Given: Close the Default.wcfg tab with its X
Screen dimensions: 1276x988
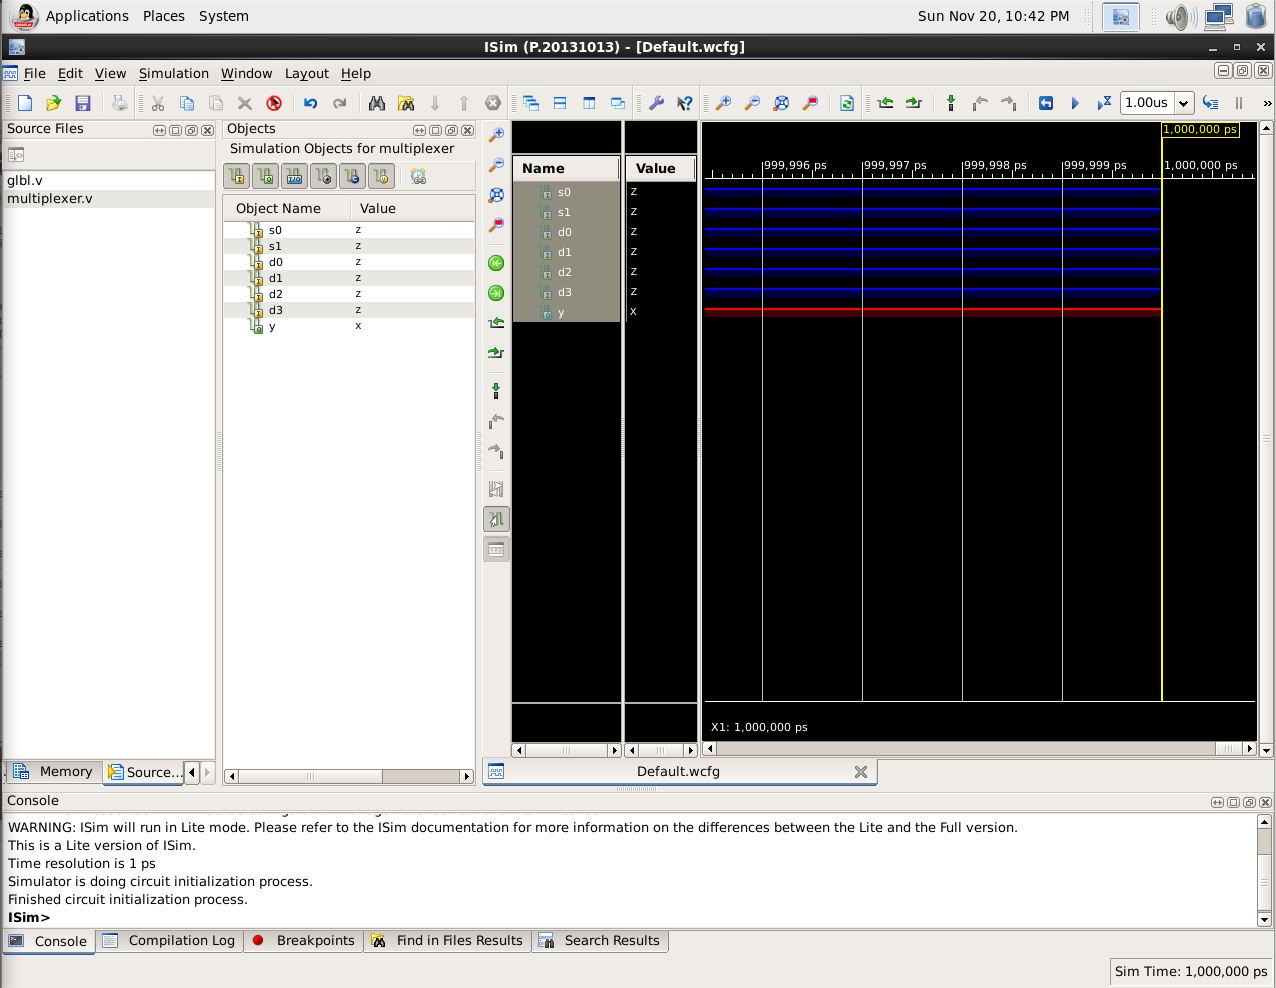Looking at the screenshot, I should click(861, 772).
